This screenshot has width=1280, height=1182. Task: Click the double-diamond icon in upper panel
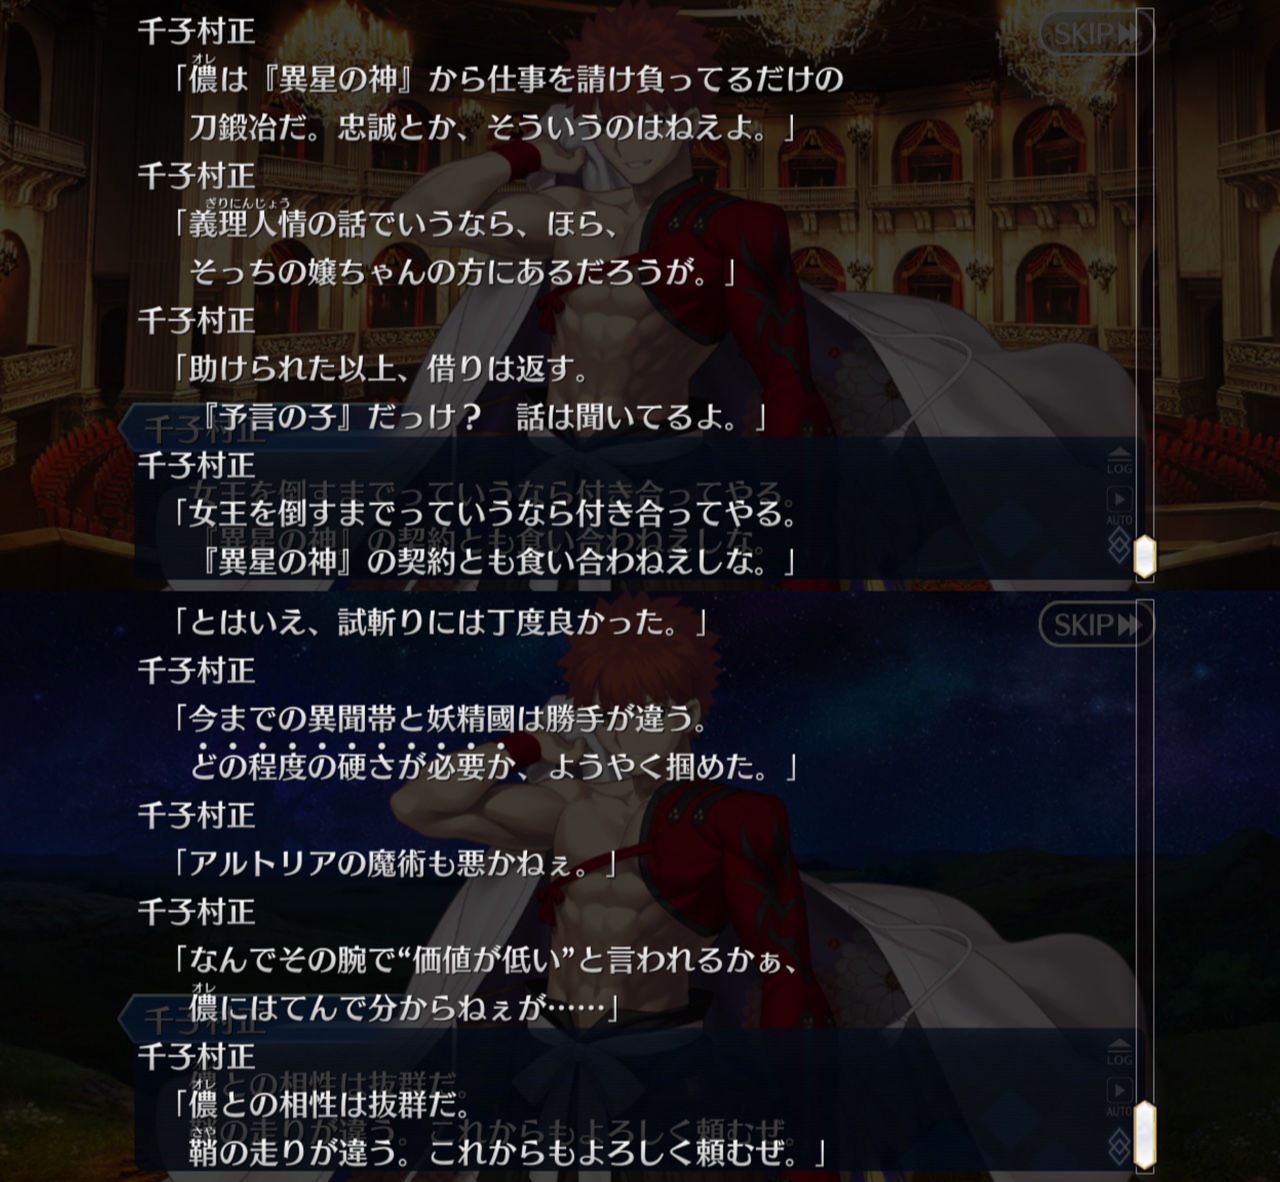[1119, 545]
